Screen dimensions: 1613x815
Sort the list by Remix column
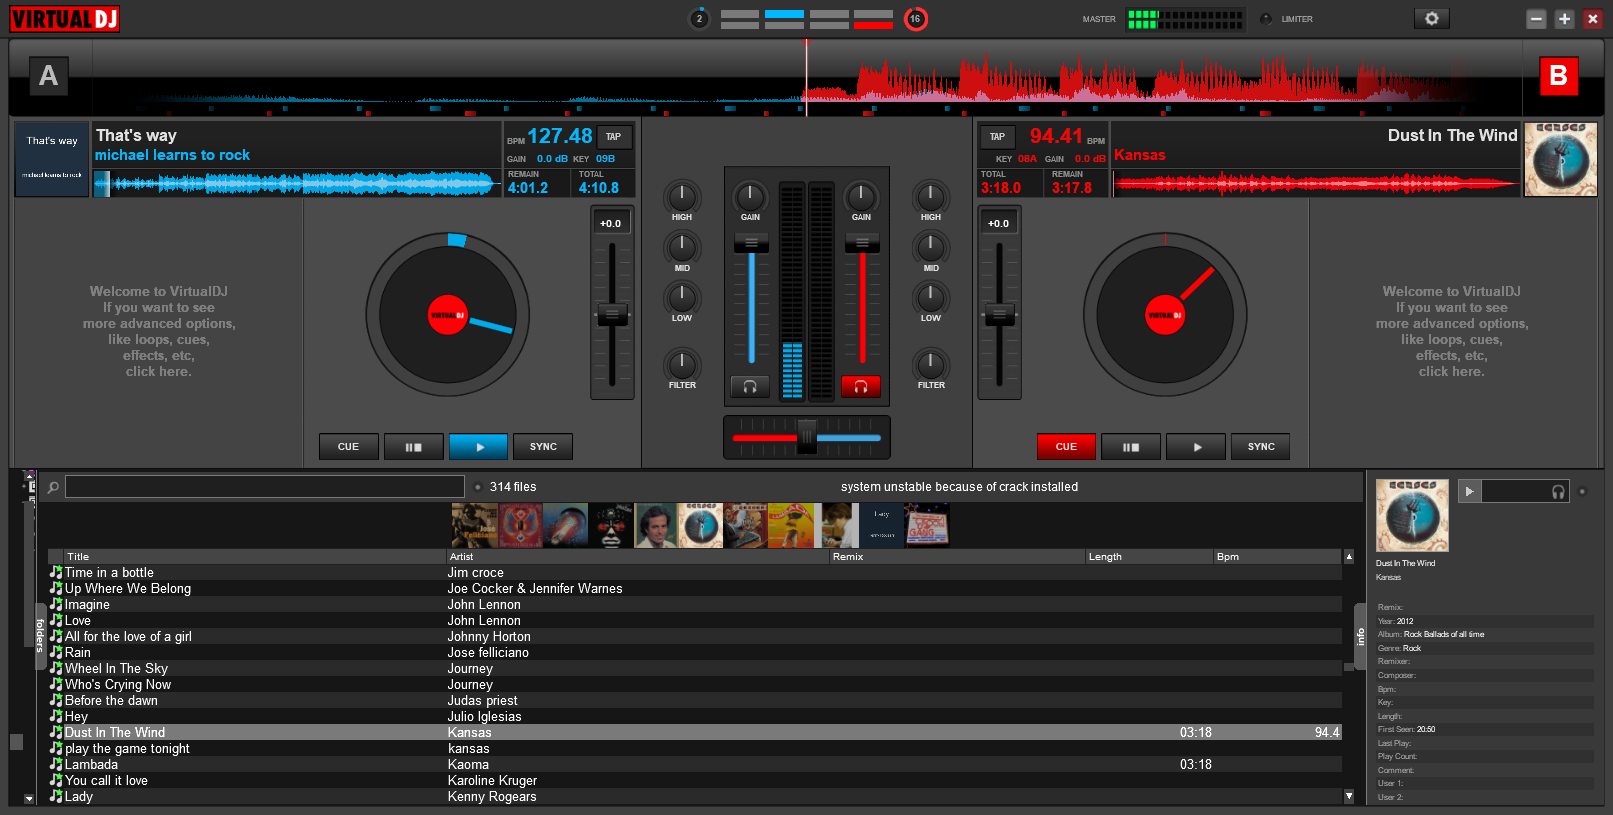coord(957,557)
